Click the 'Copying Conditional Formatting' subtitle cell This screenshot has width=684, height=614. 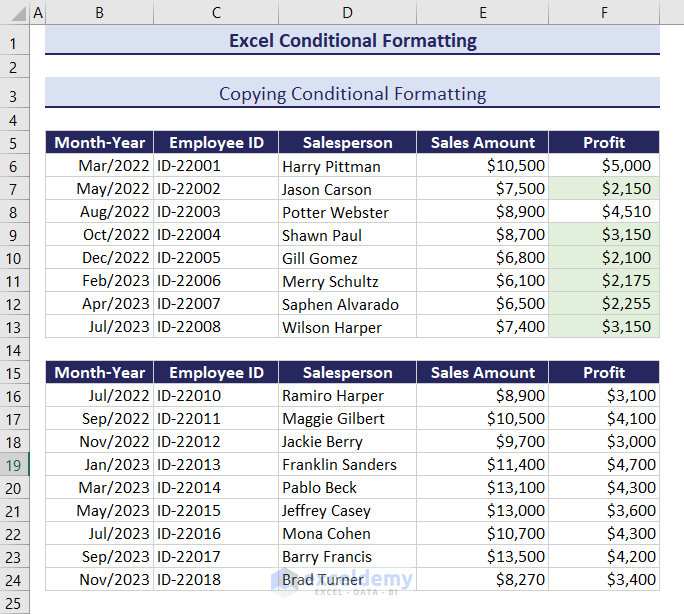pos(352,94)
